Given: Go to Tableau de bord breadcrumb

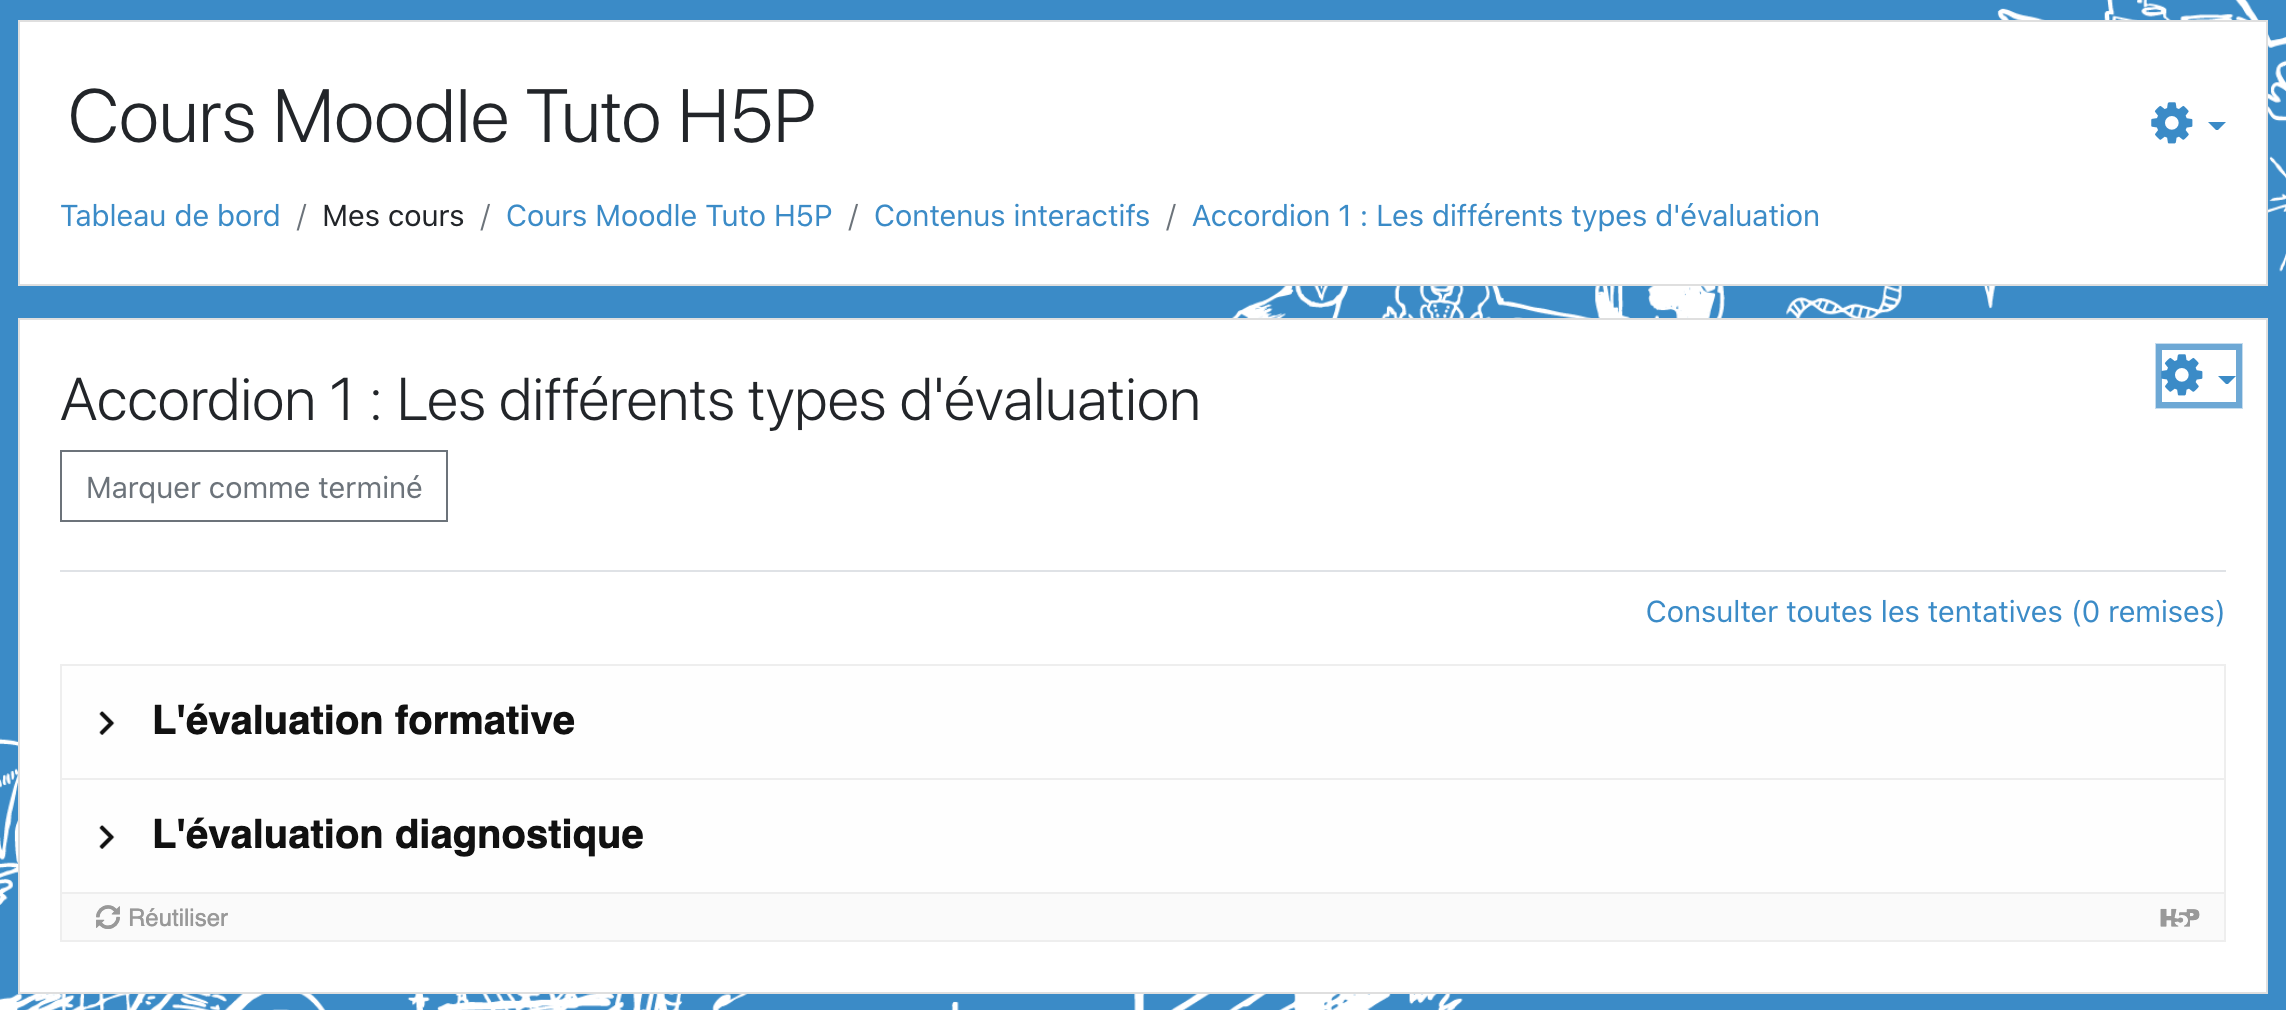Looking at the screenshot, I should [x=170, y=216].
